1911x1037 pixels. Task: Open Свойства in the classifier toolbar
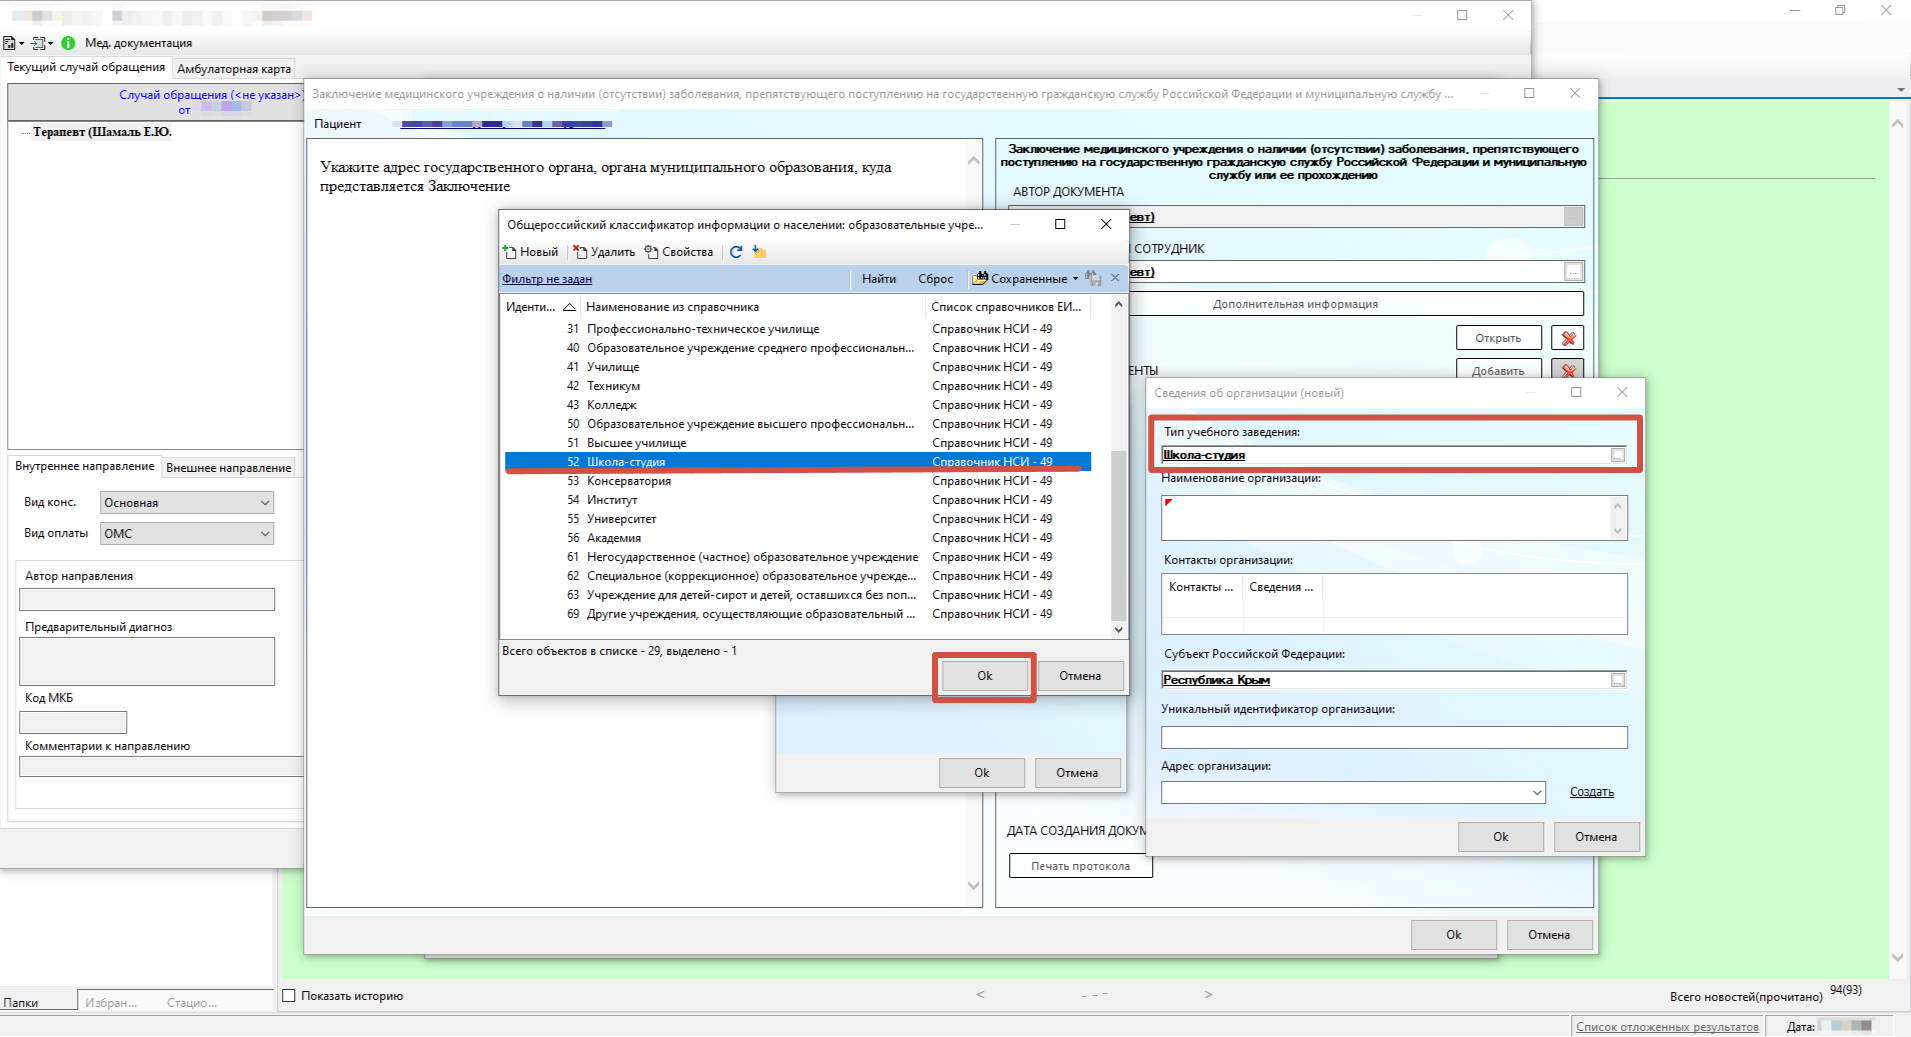(679, 252)
